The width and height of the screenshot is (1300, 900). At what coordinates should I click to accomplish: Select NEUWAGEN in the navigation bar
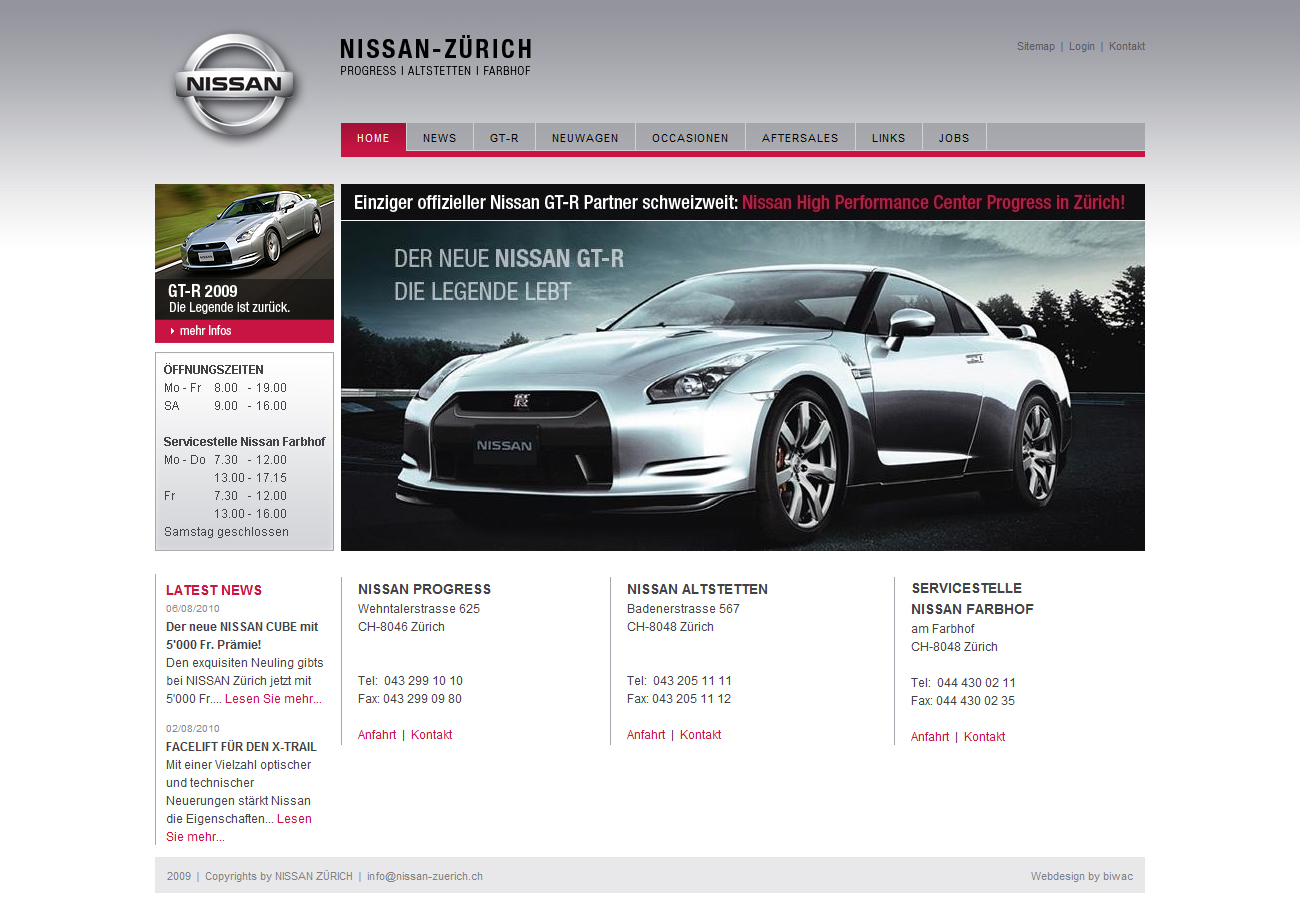[585, 138]
